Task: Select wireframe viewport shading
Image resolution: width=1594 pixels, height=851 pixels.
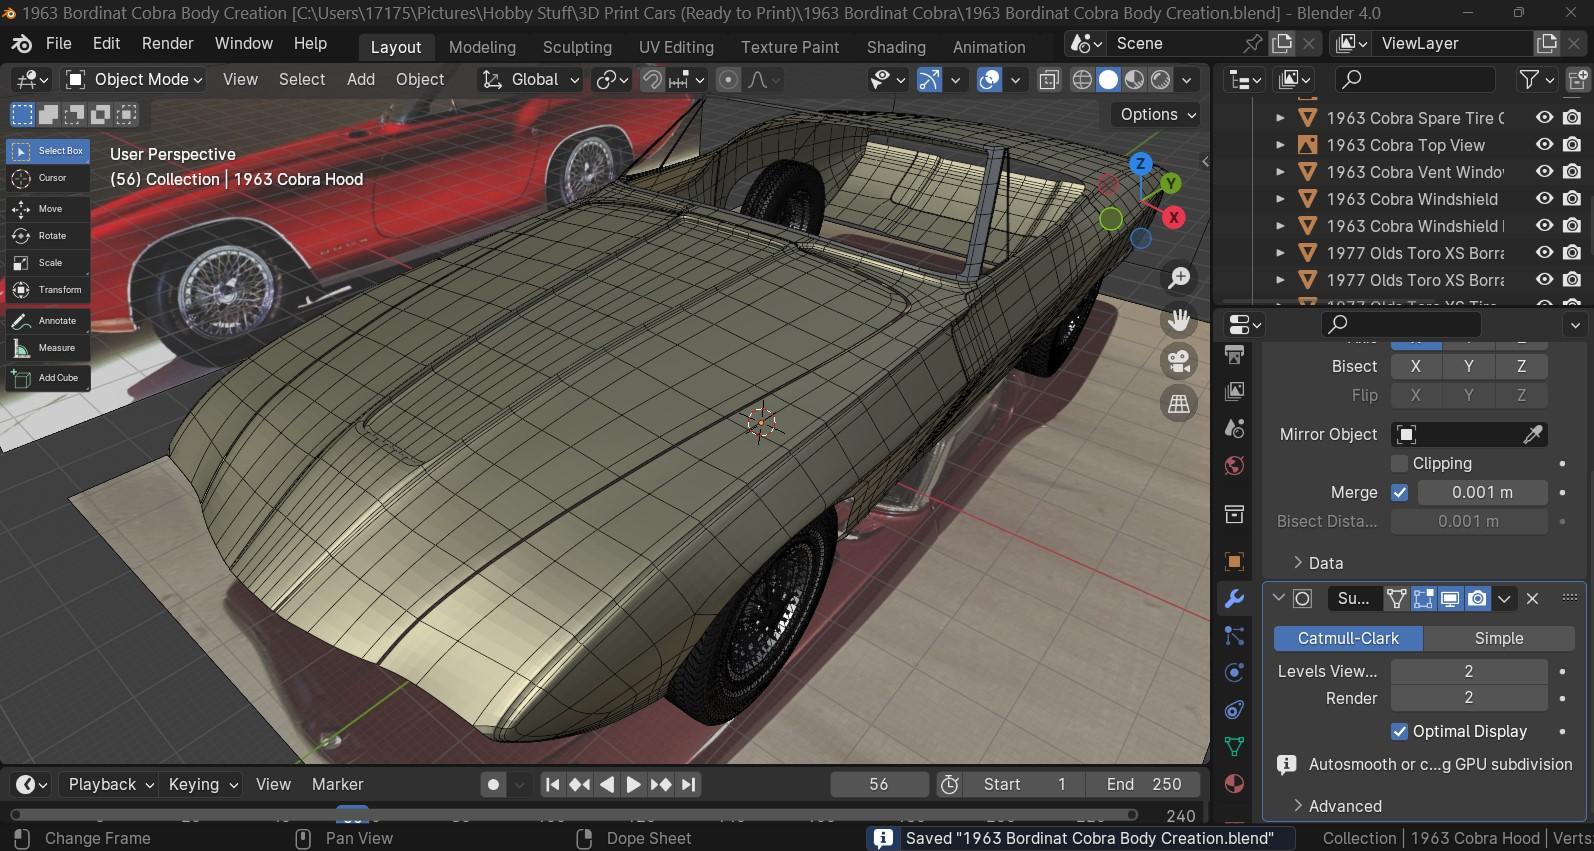Action: (x=1082, y=80)
